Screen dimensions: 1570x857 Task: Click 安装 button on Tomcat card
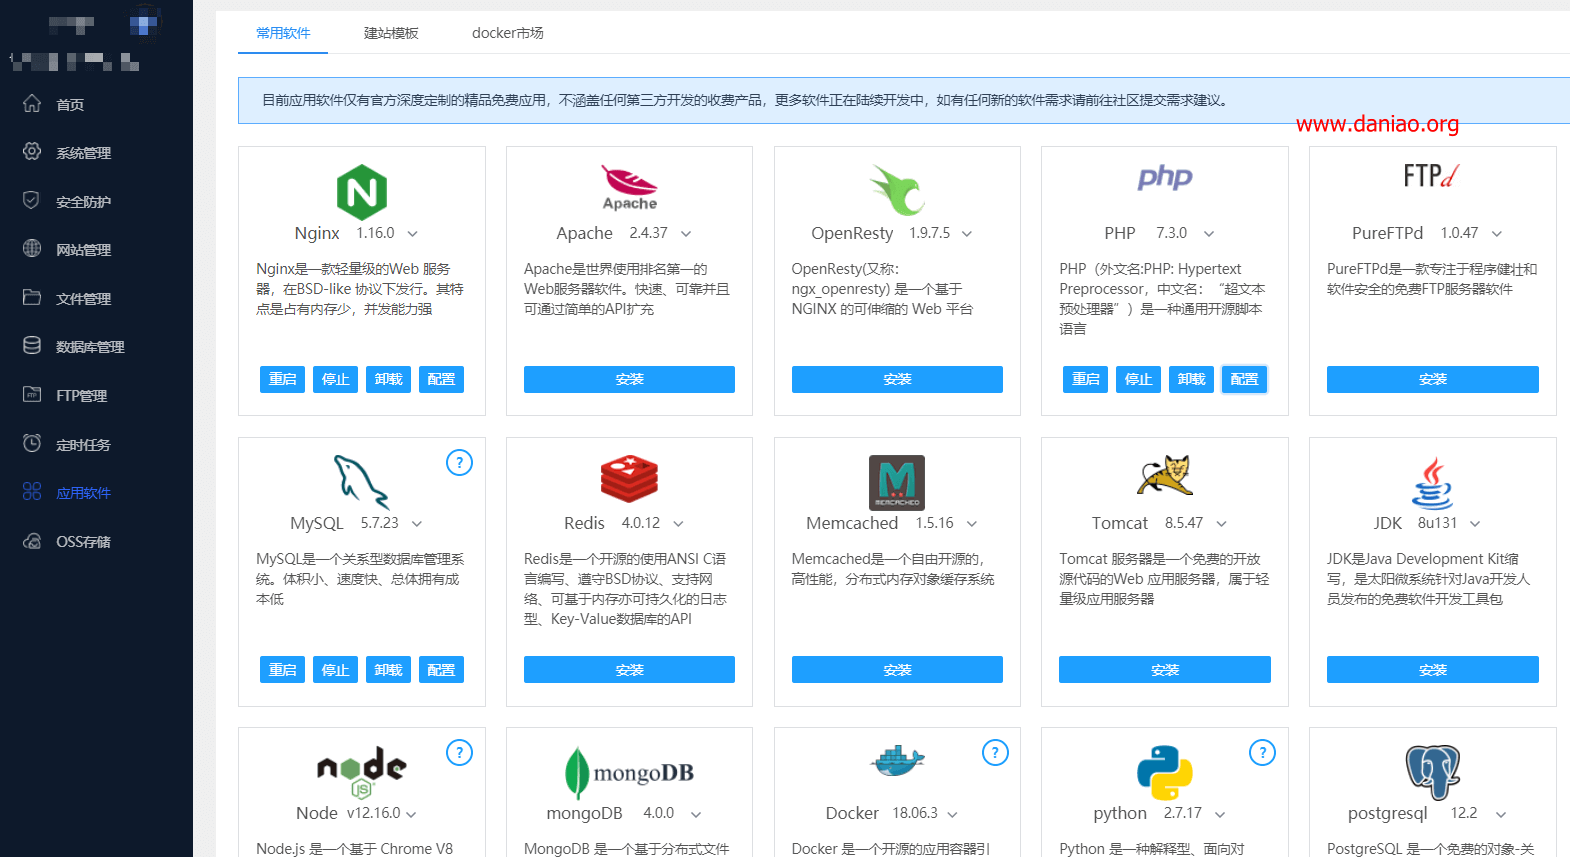point(1165,670)
